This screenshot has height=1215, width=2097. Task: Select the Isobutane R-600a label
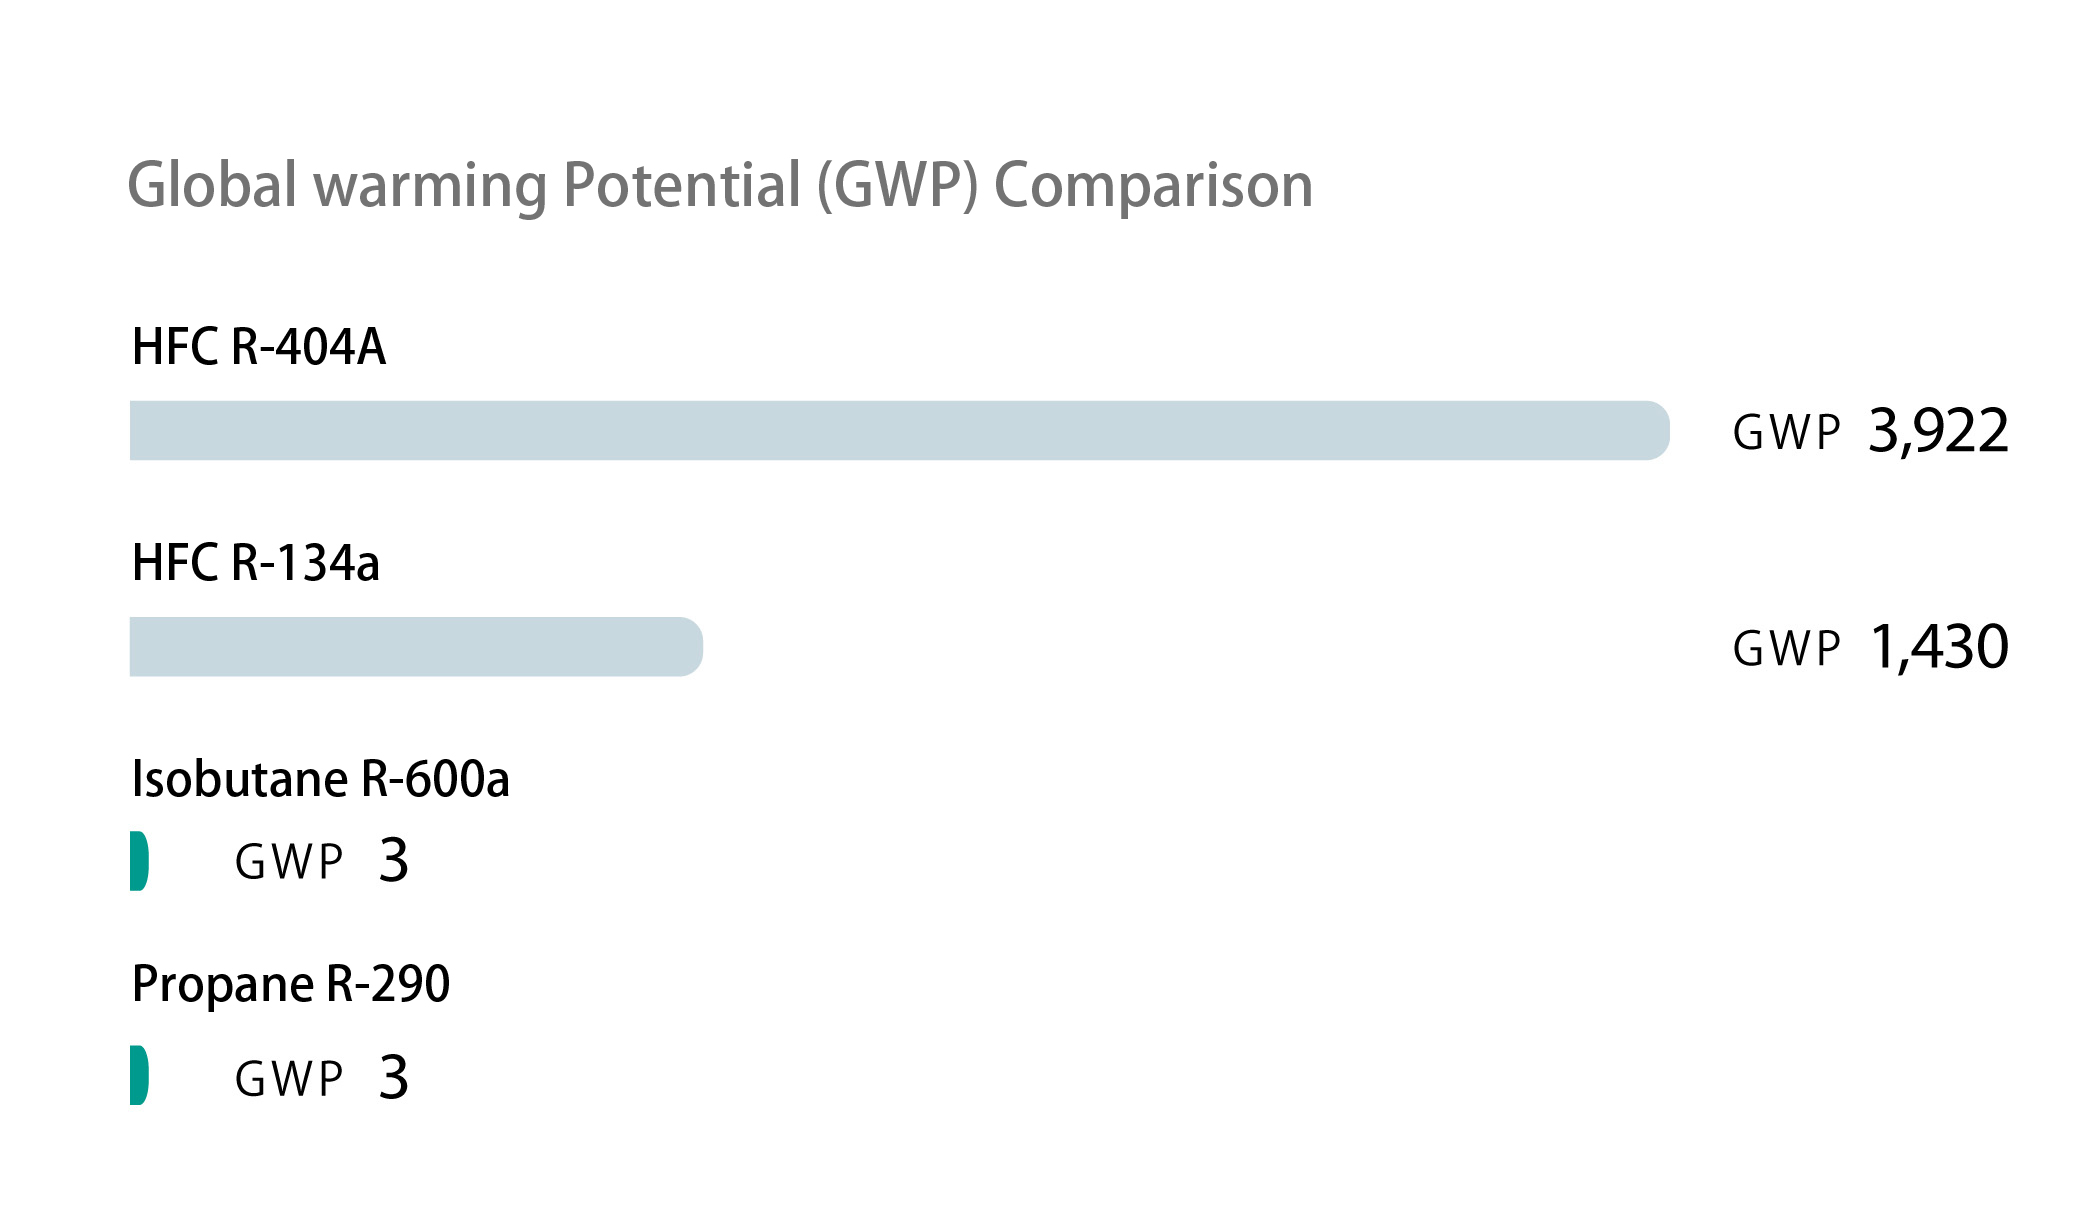(x=320, y=779)
